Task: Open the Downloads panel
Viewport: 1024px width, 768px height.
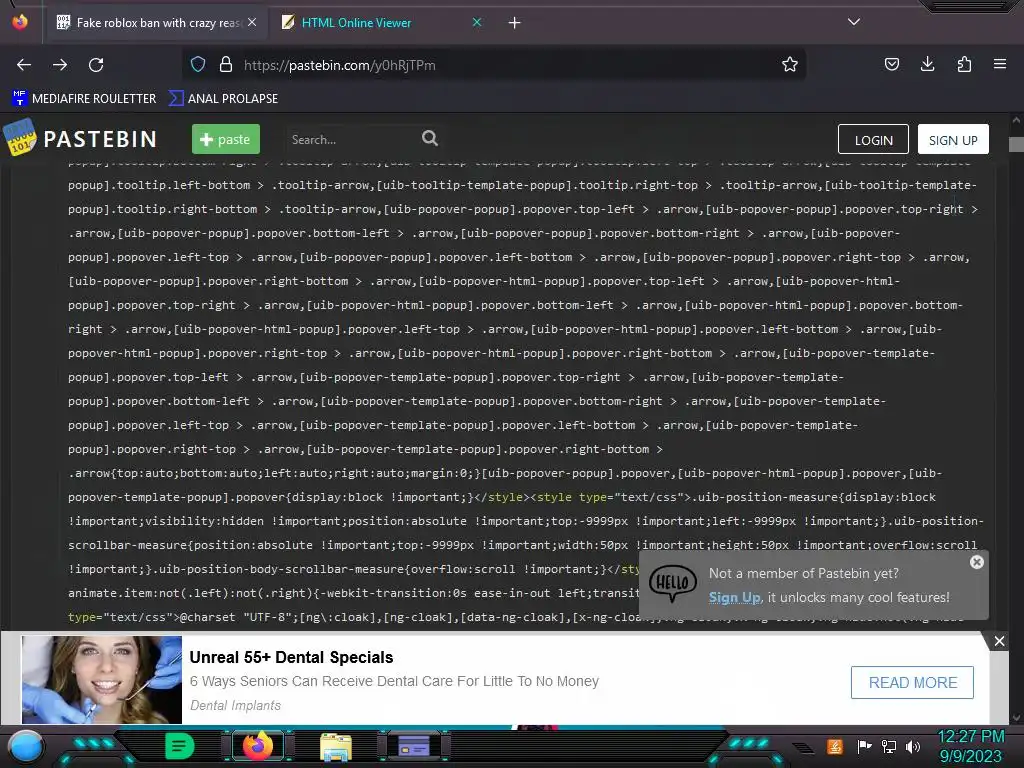Action: pyautogui.click(x=927, y=64)
